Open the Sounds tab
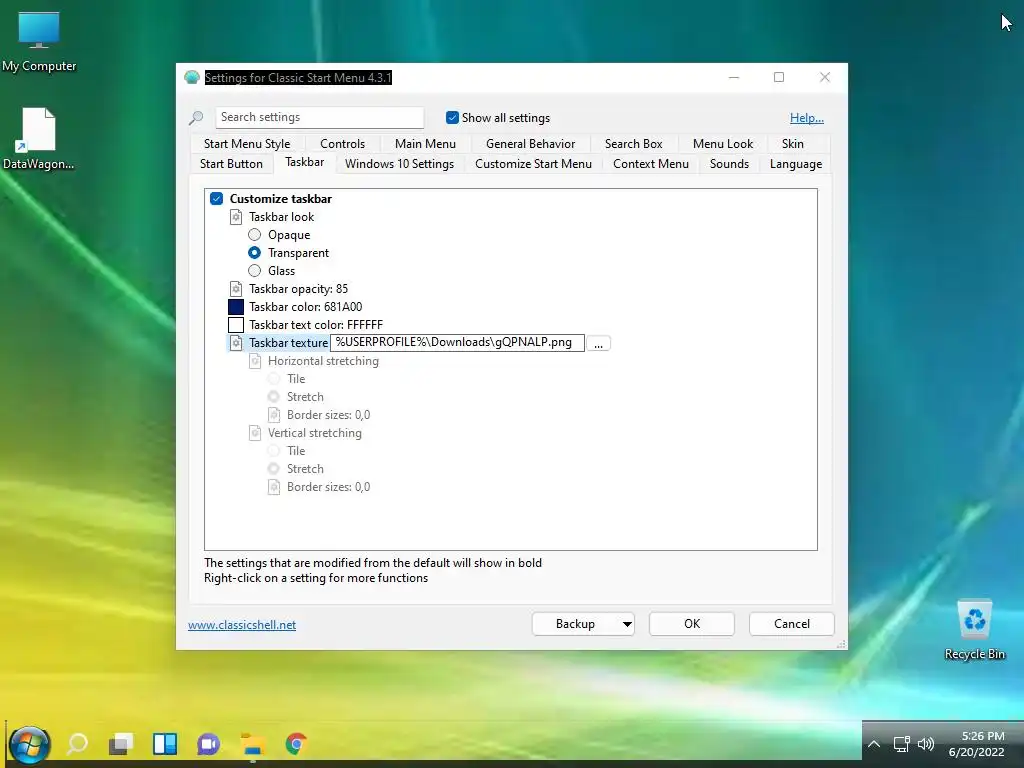1024x768 pixels. point(729,164)
